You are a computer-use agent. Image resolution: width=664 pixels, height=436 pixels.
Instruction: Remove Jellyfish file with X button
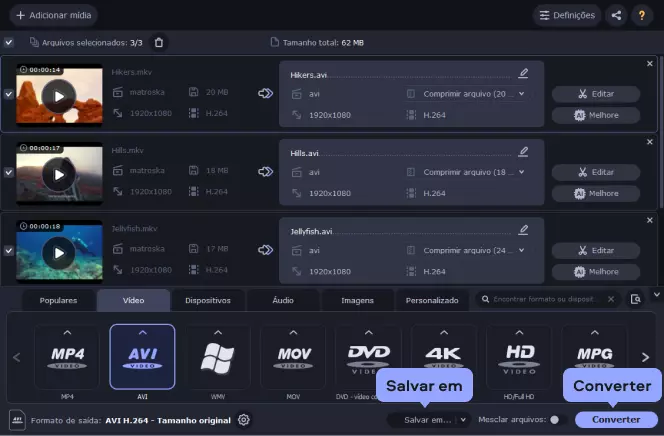pyautogui.click(x=650, y=220)
